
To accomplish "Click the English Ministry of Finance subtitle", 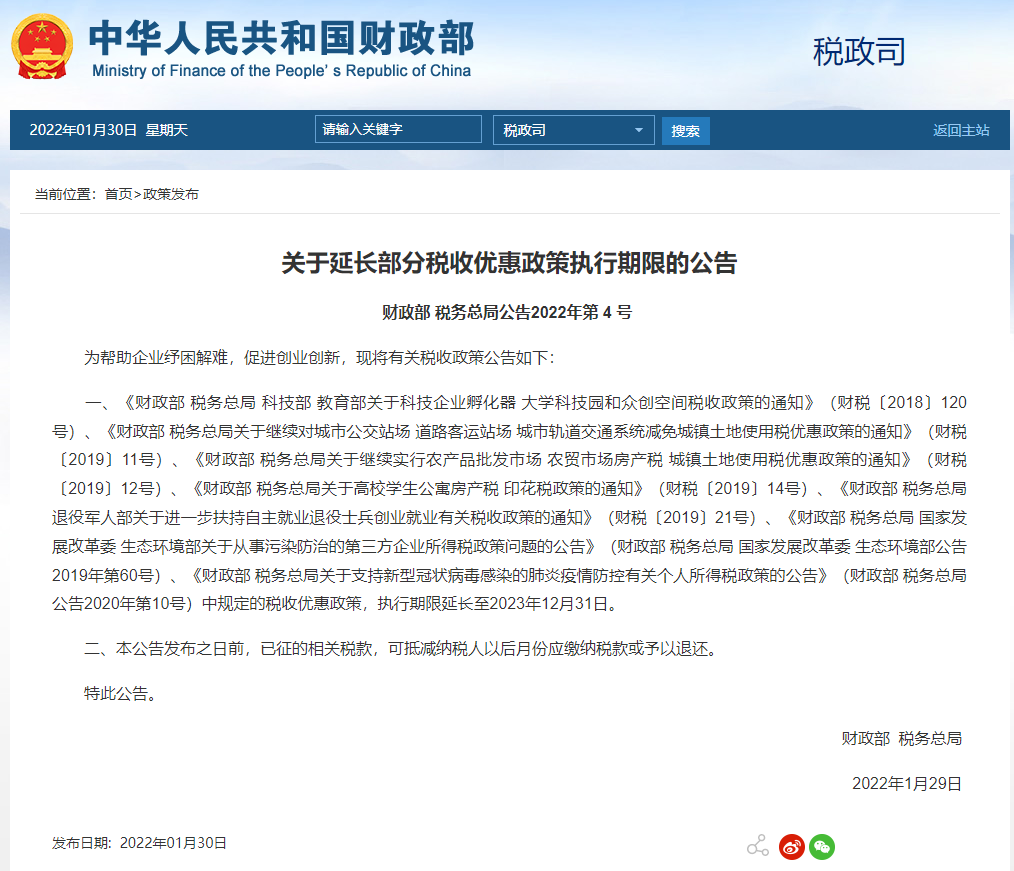I will click(x=281, y=71).
